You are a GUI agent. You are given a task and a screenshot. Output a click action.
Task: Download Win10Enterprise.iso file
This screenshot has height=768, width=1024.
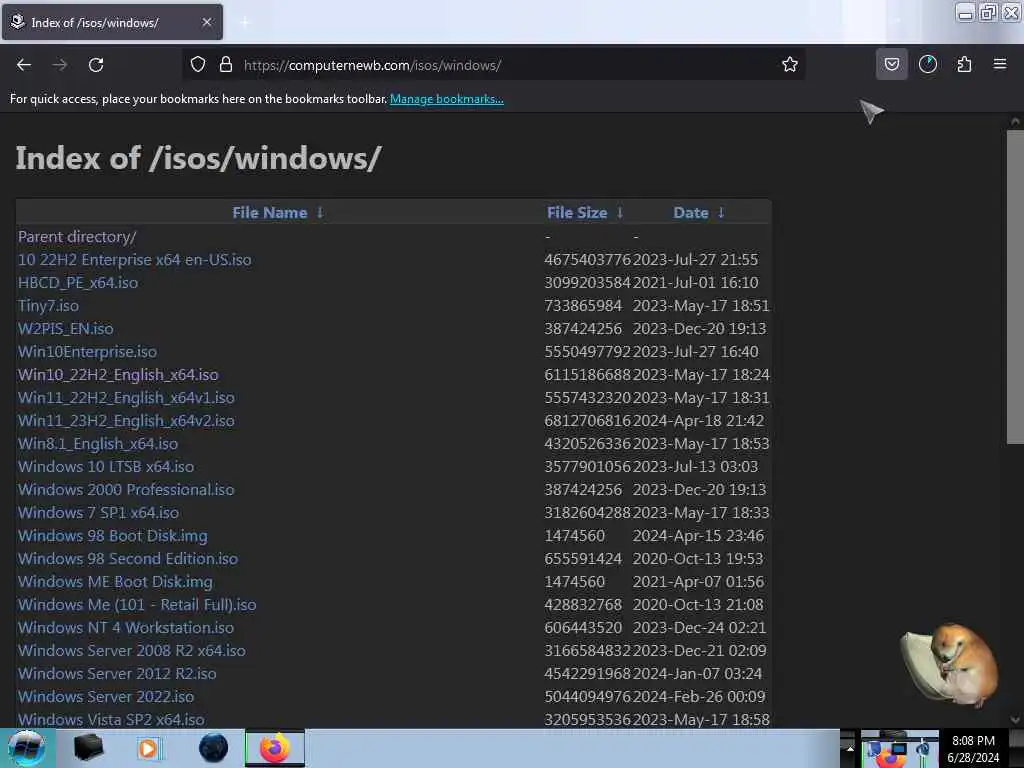coord(88,351)
